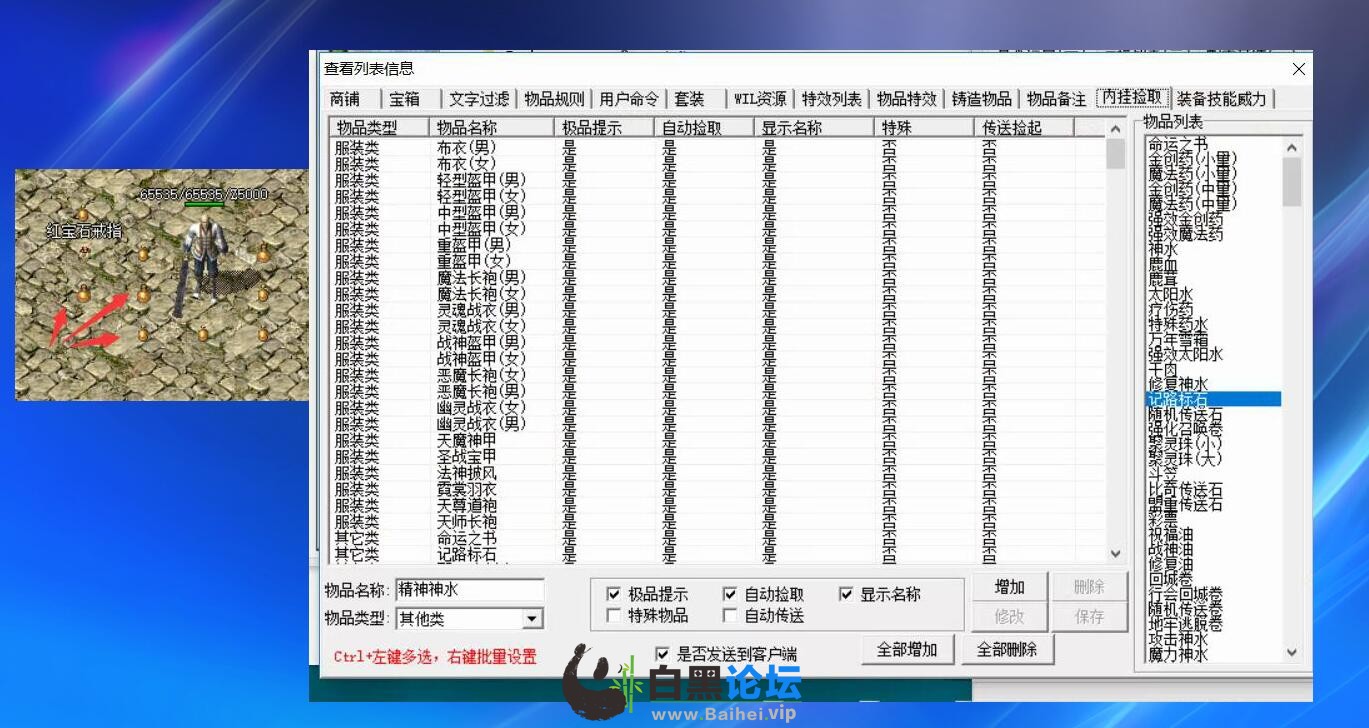This screenshot has width=1369, height=728.
Task: Open the 文字过滤 tab
Action: click(479, 99)
